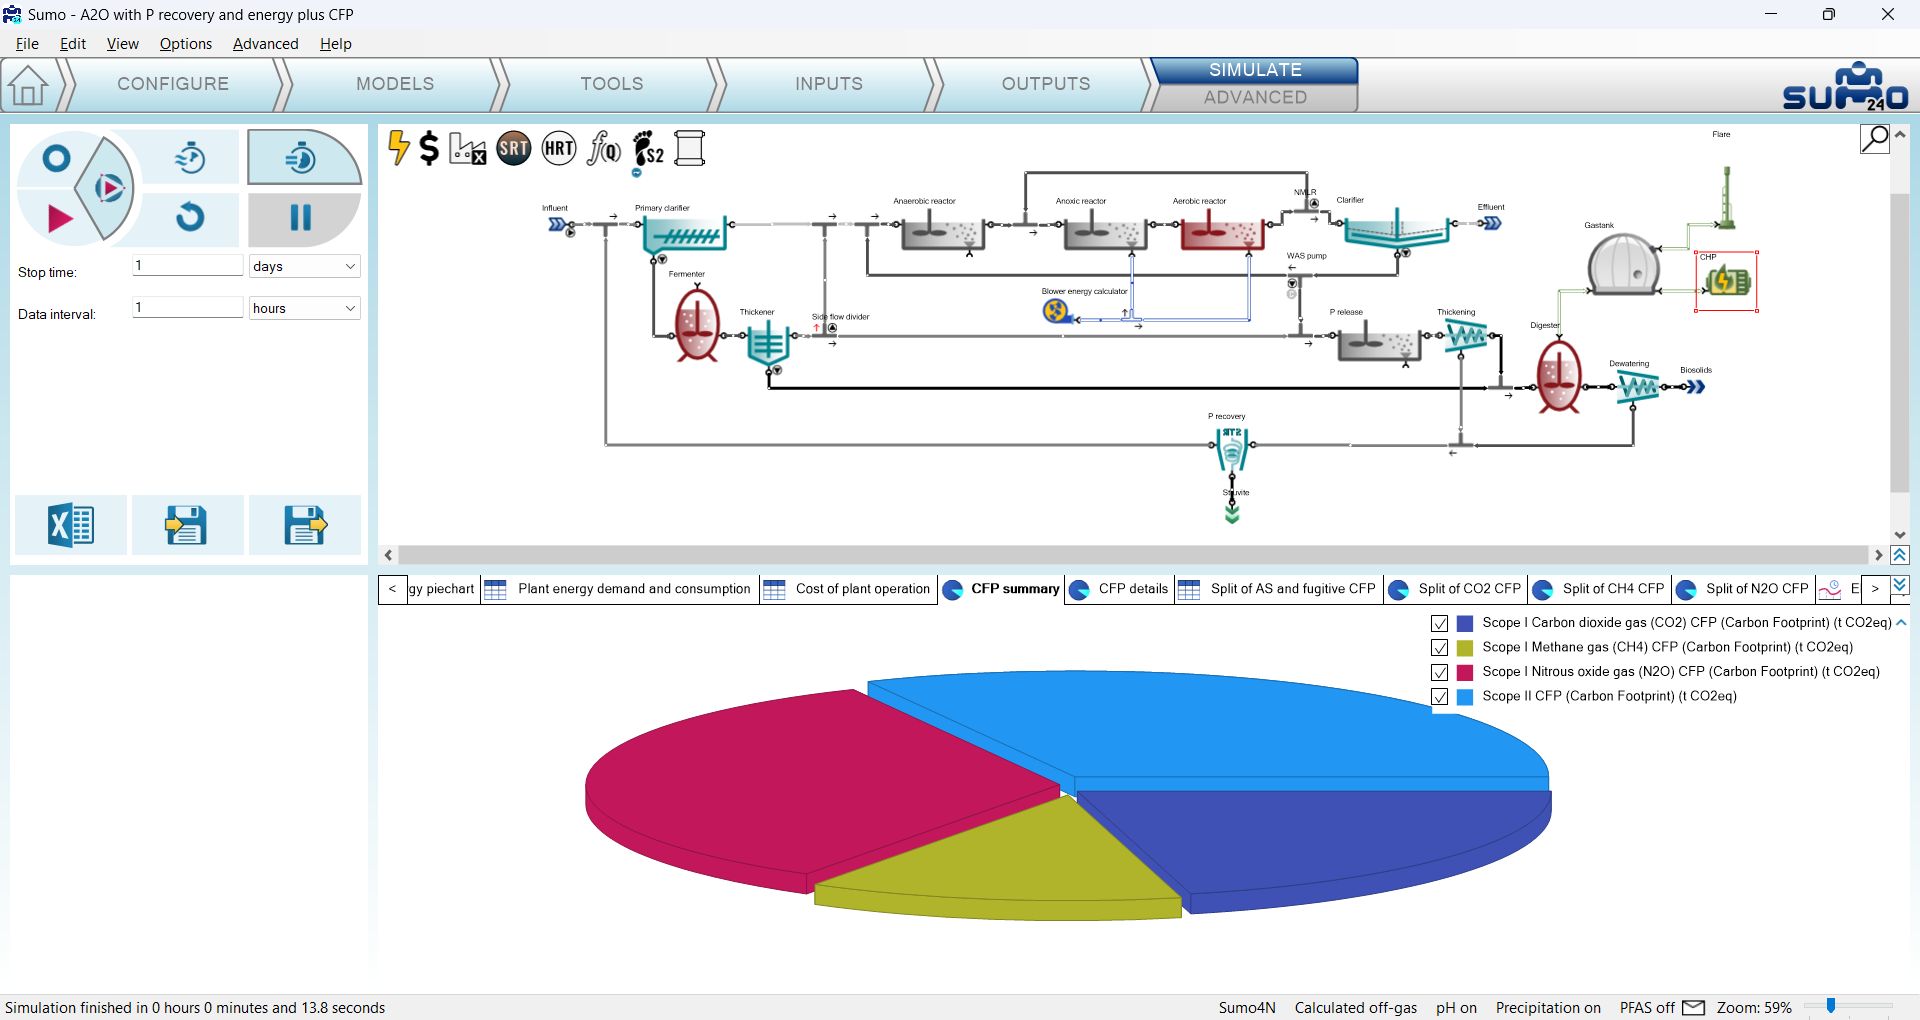Open the energy lightning bolt tool
The height and width of the screenshot is (1020, 1920).
(399, 148)
